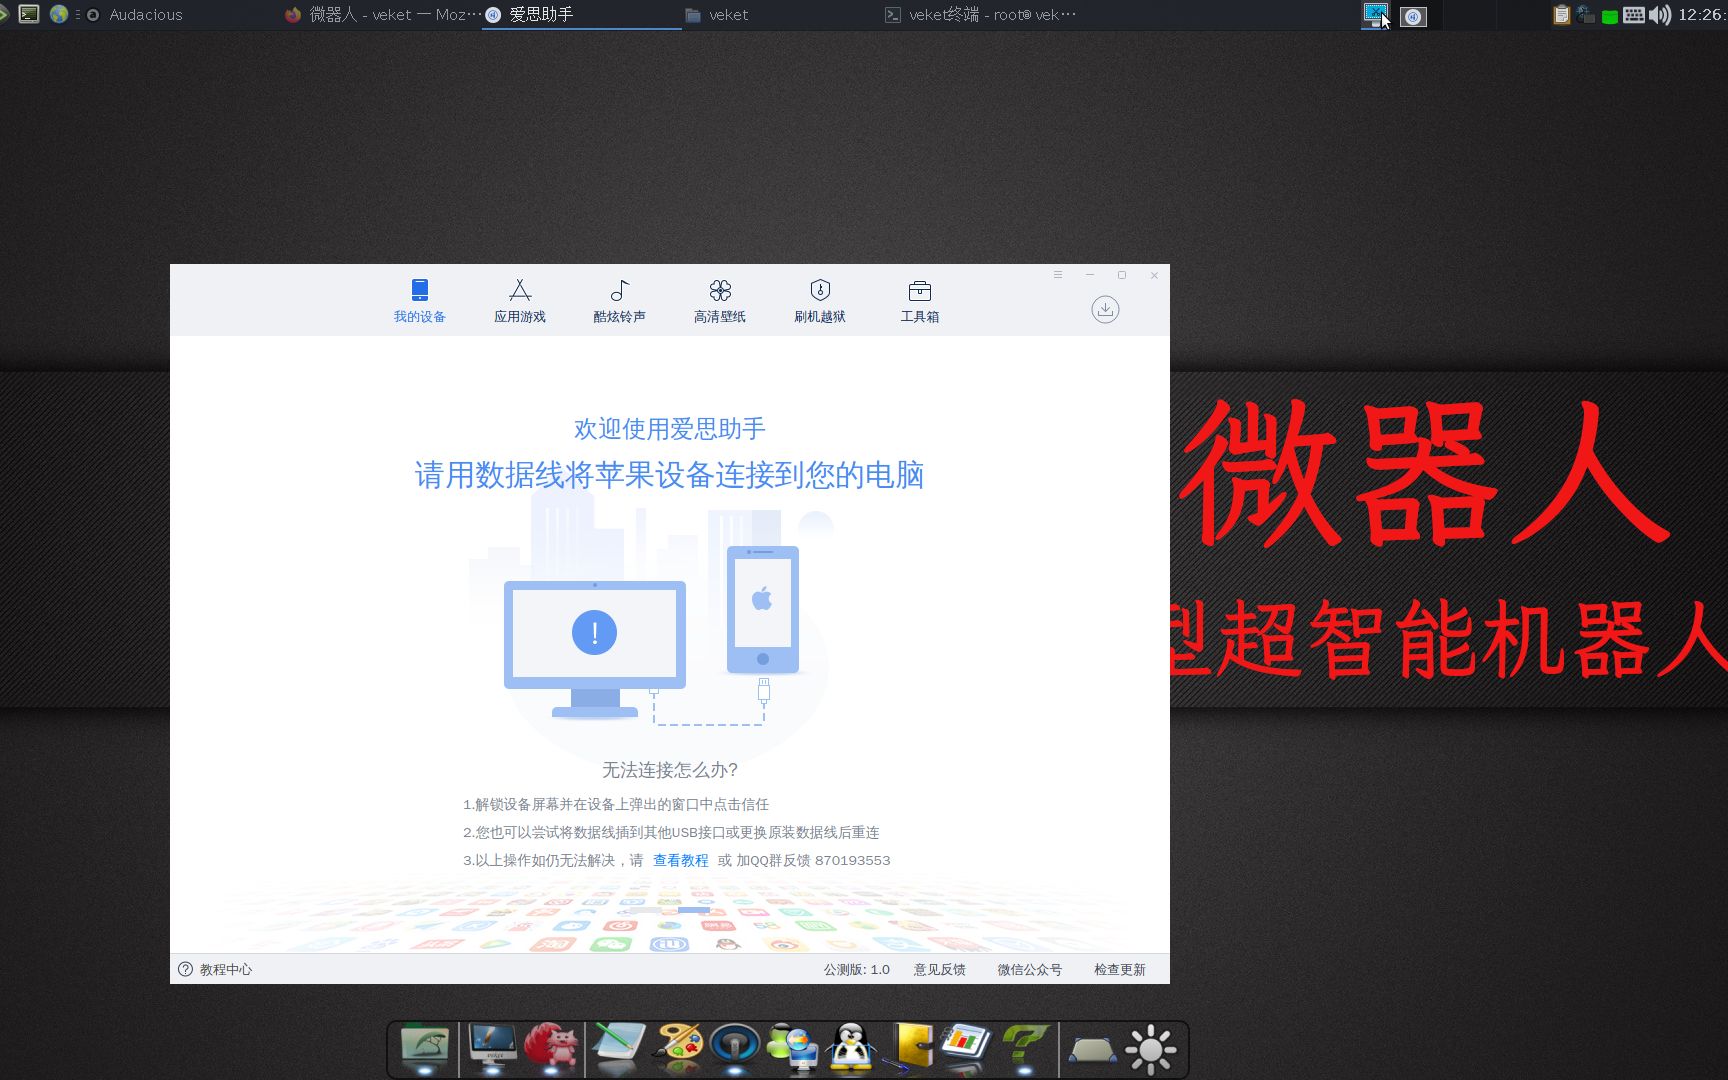Open the globe browser icon in top panel
Image resolution: width=1728 pixels, height=1080 pixels.
[x=59, y=14]
